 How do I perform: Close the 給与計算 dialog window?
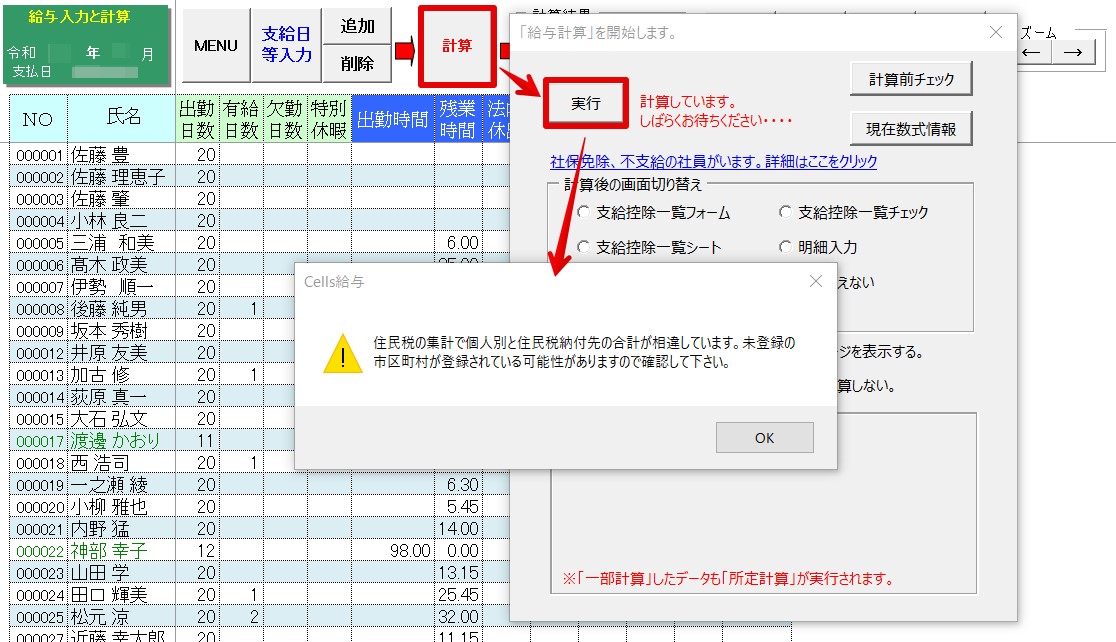(x=995, y=32)
